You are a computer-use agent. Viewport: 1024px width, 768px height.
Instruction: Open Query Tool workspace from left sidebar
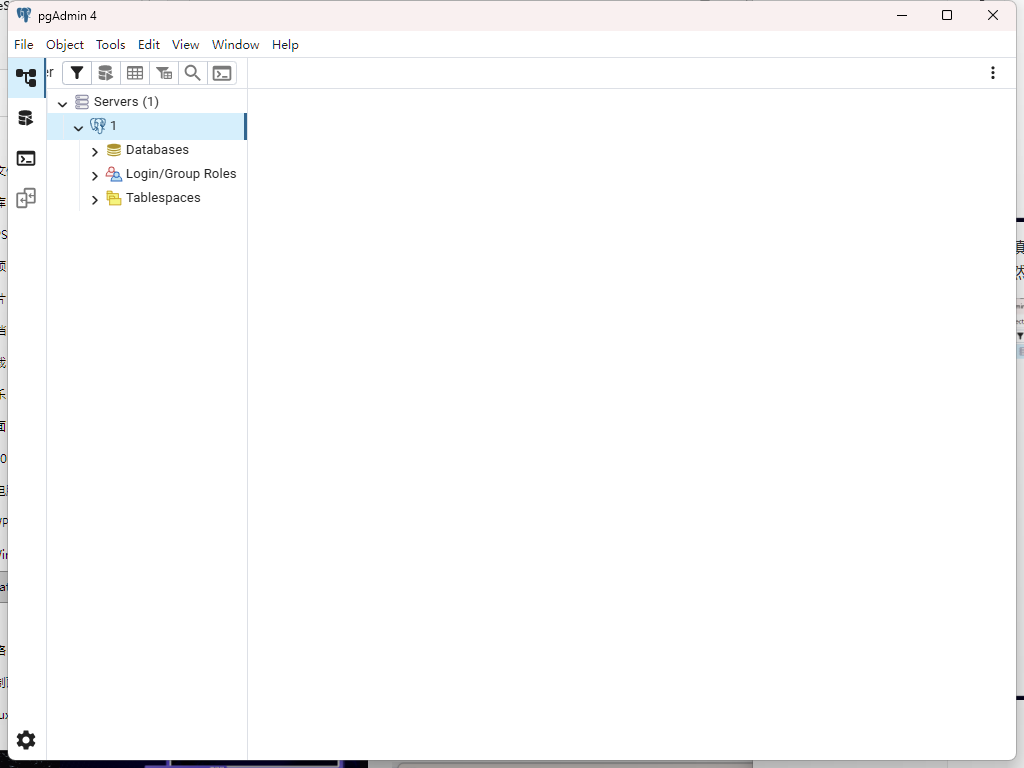[26, 118]
